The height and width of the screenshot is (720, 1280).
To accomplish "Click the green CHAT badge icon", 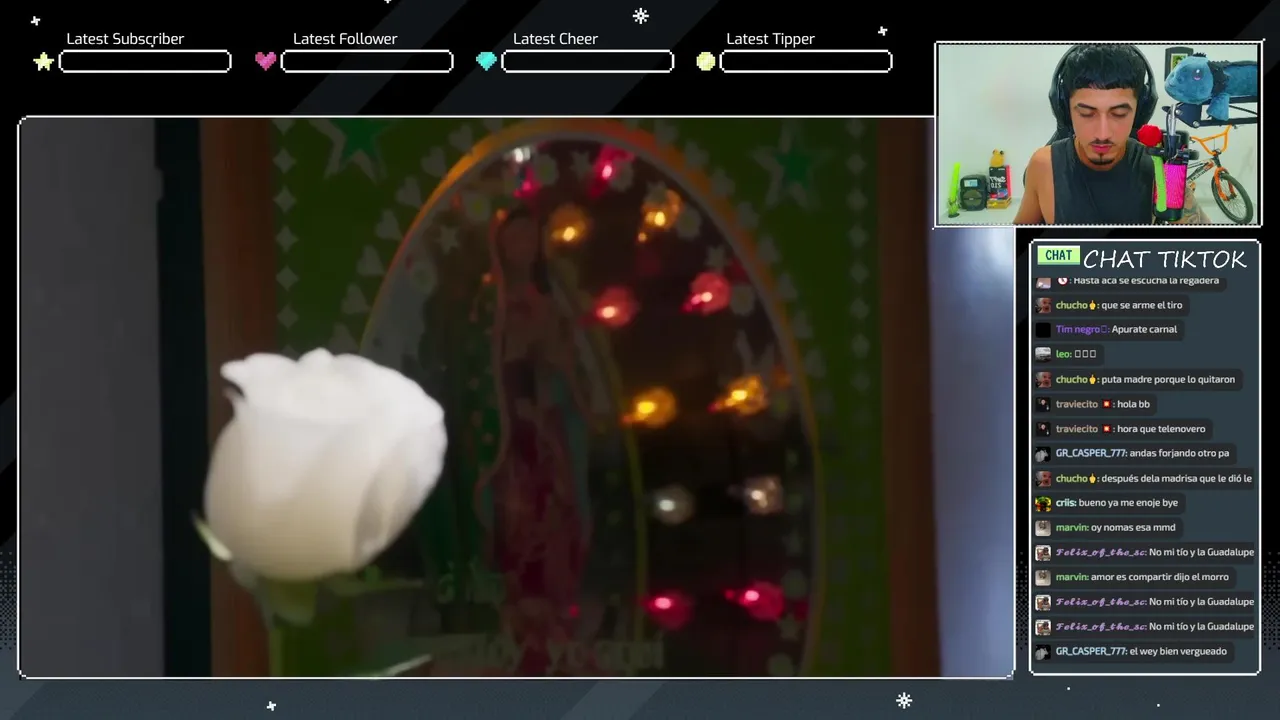I will point(1058,255).
